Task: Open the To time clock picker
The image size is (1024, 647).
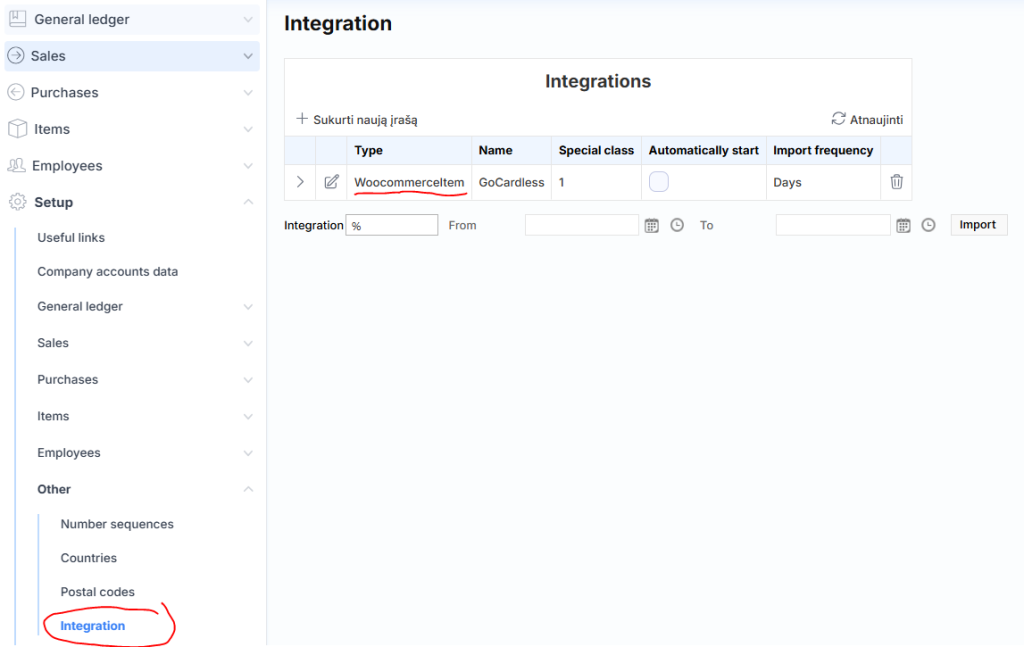Action: pyautogui.click(x=928, y=226)
